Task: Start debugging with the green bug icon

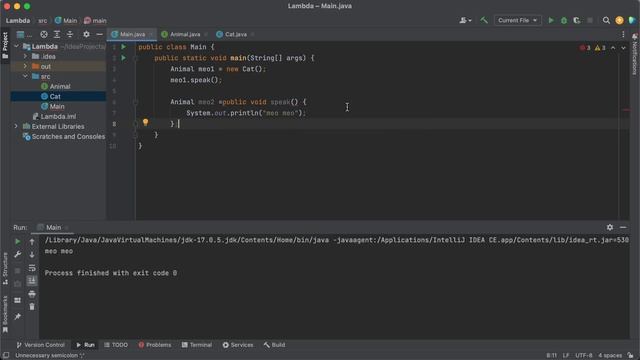Action: [x=564, y=20]
